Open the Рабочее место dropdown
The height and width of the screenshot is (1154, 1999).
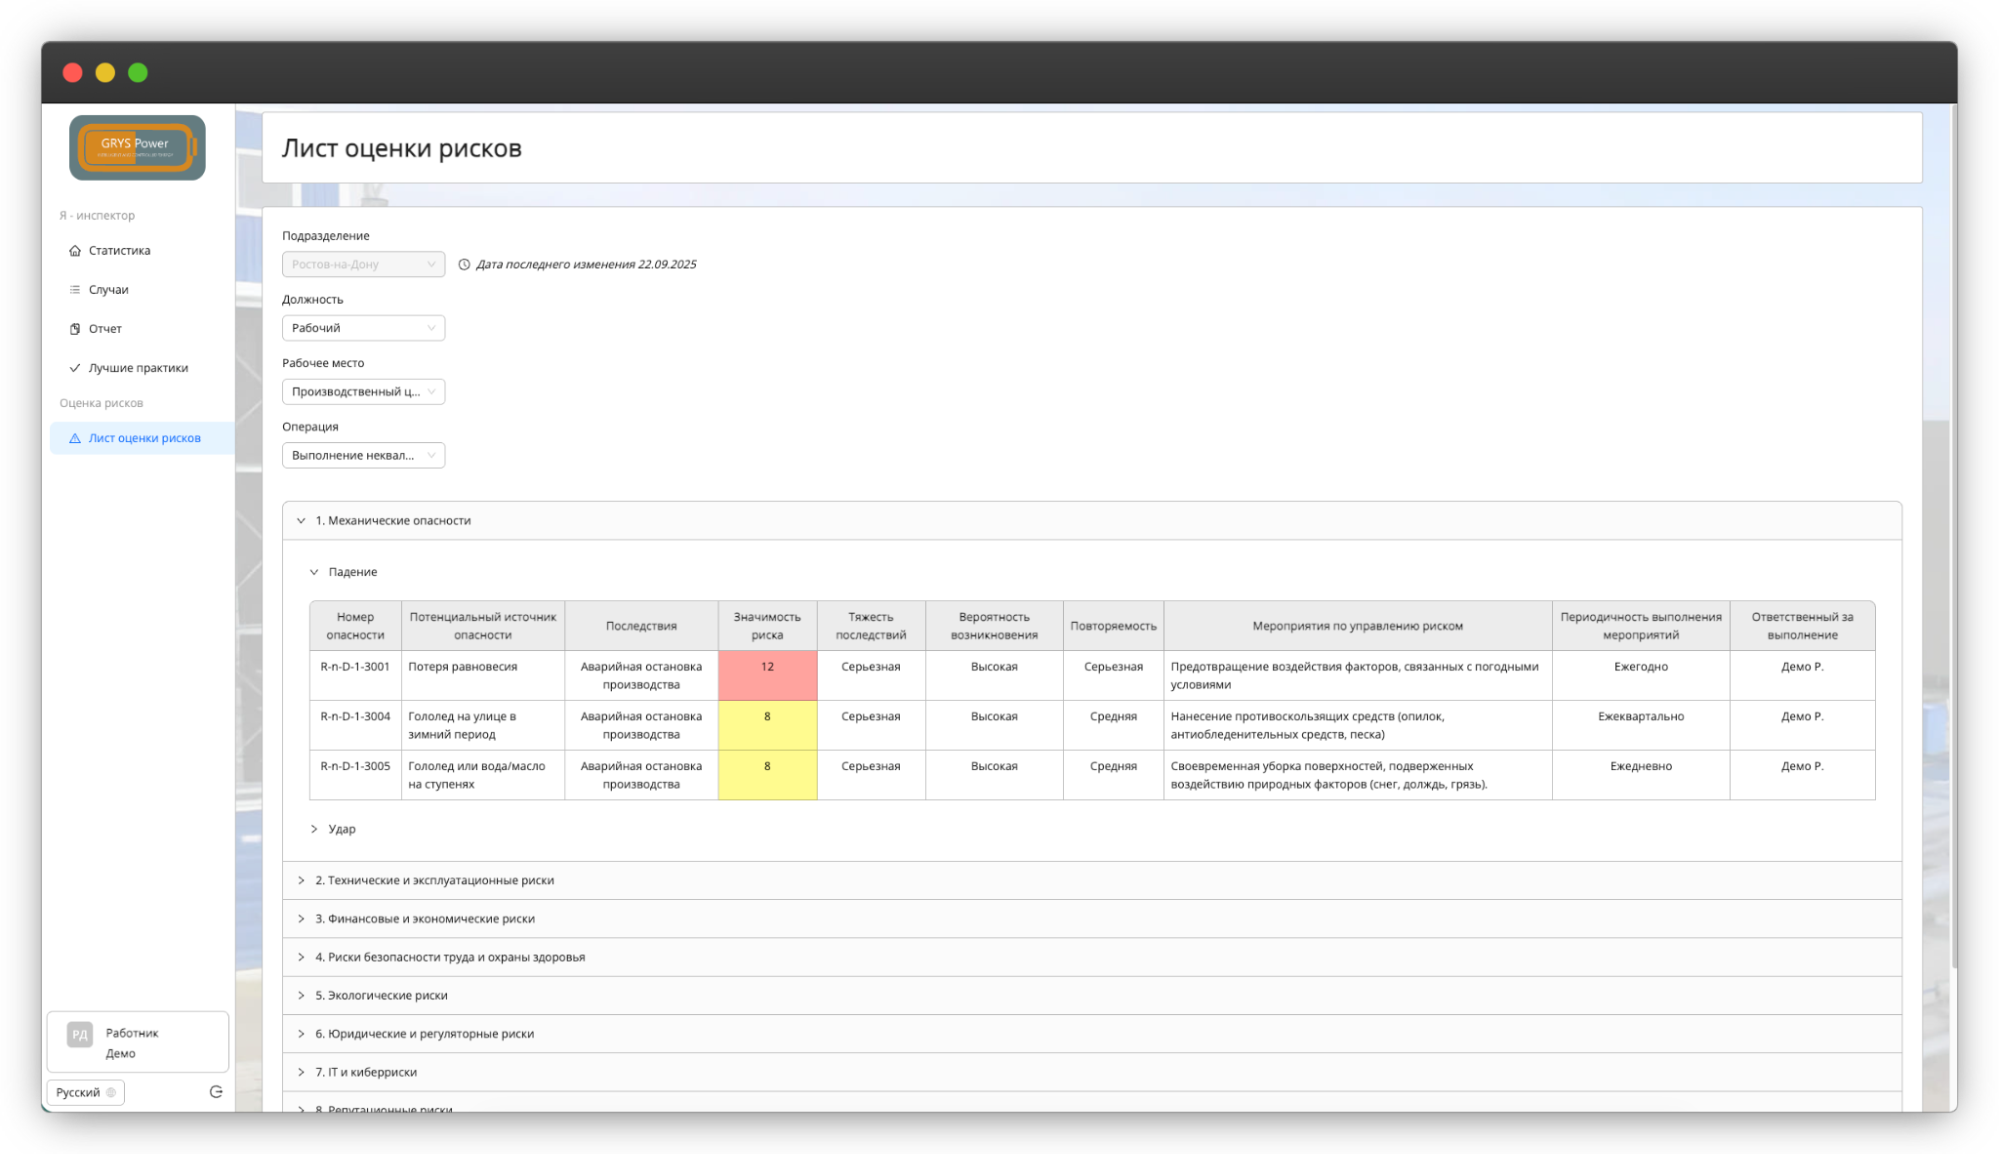363,392
